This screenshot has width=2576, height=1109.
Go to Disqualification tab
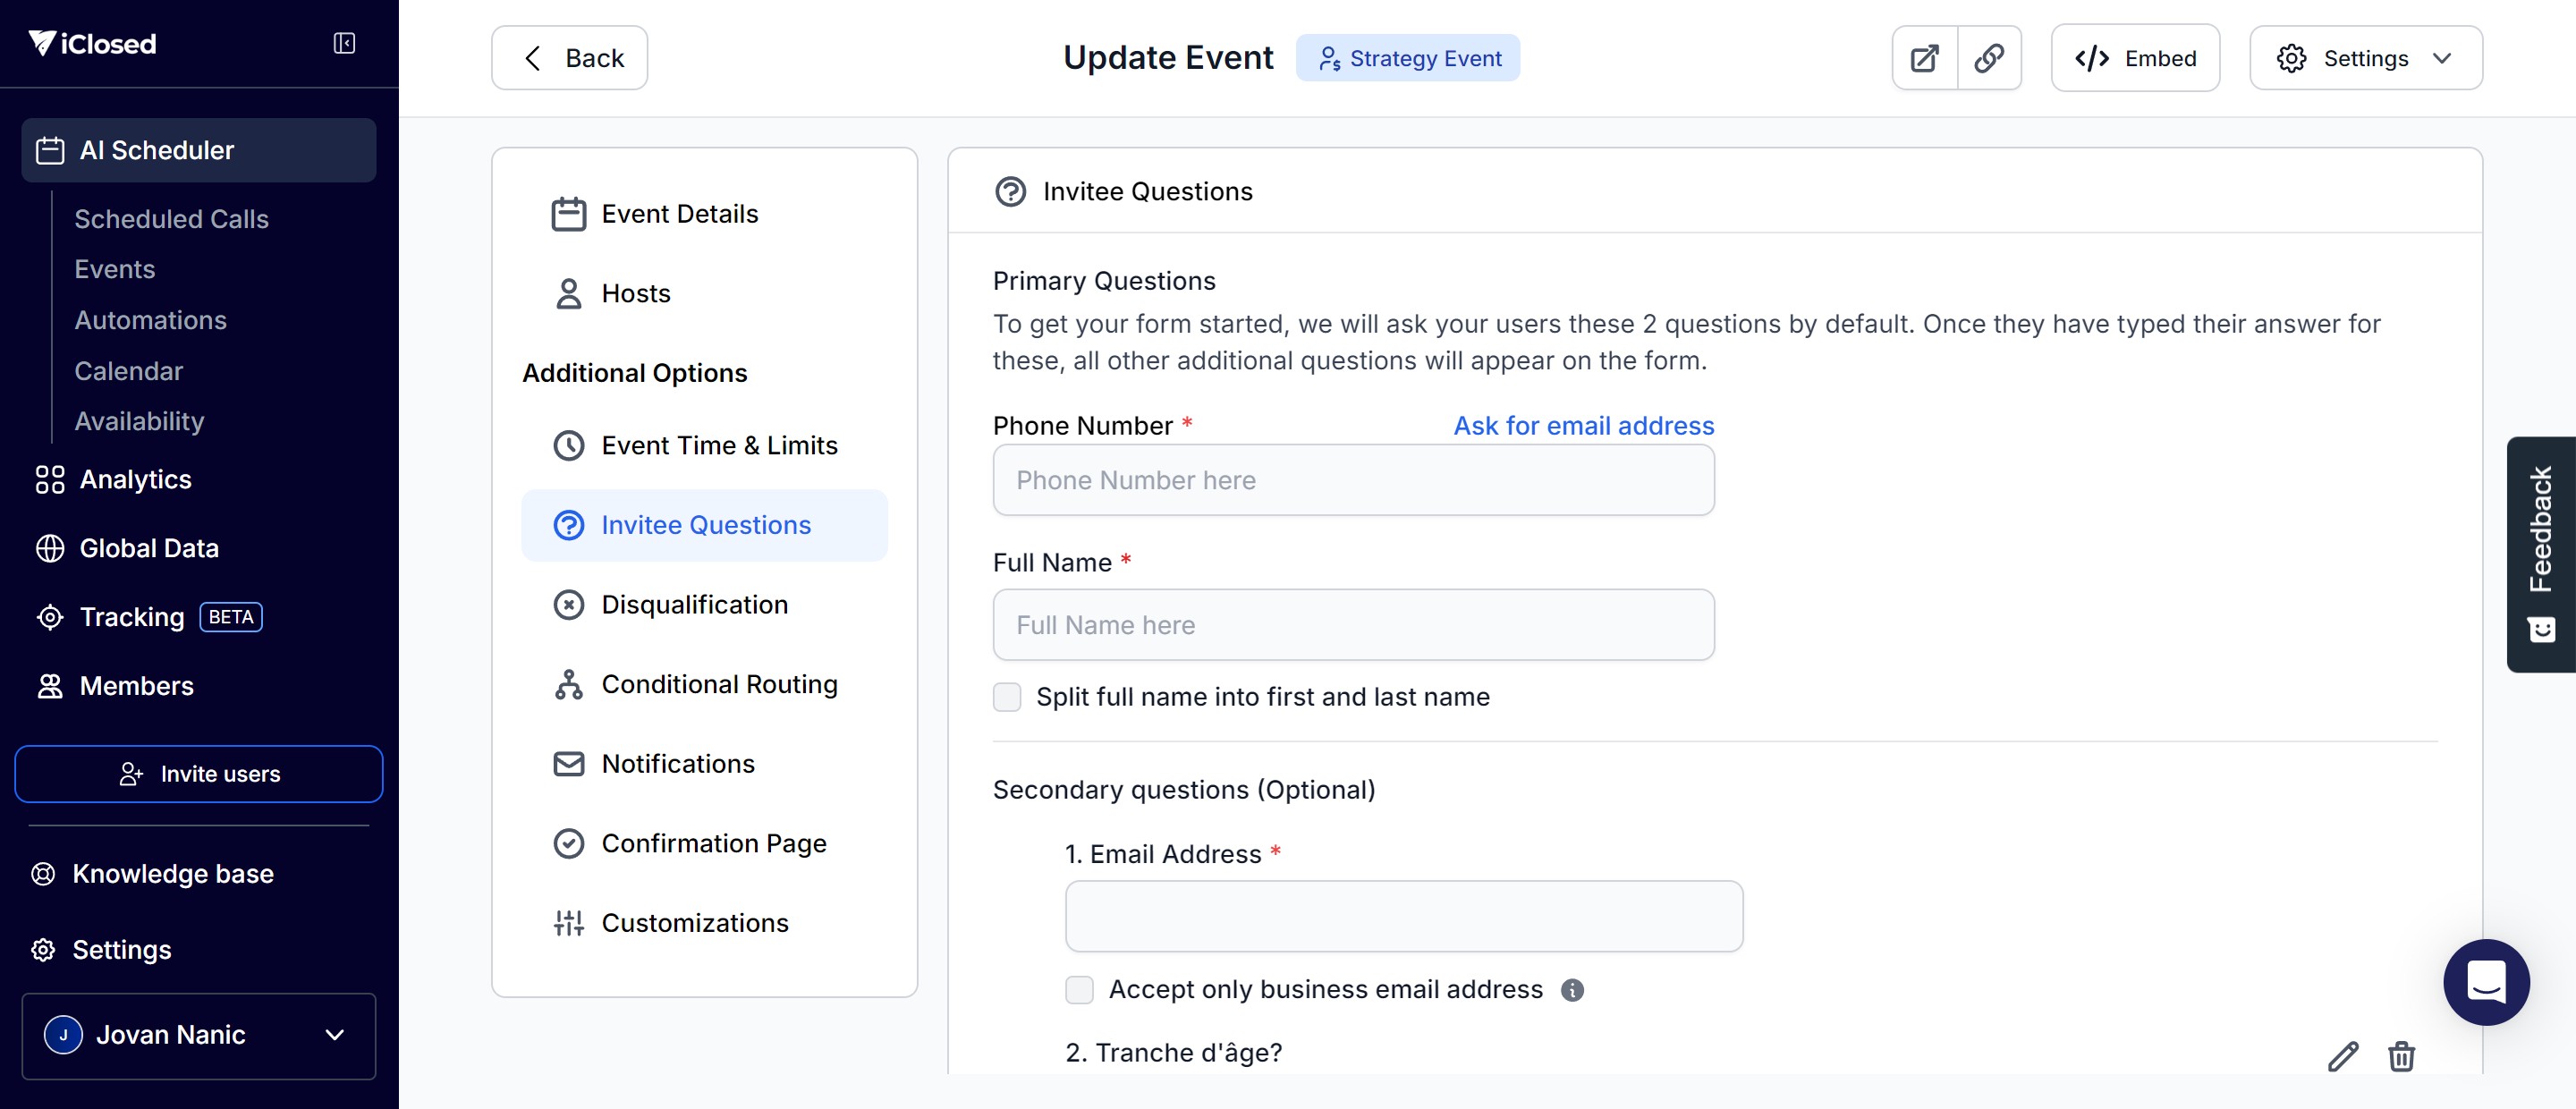tap(694, 604)
